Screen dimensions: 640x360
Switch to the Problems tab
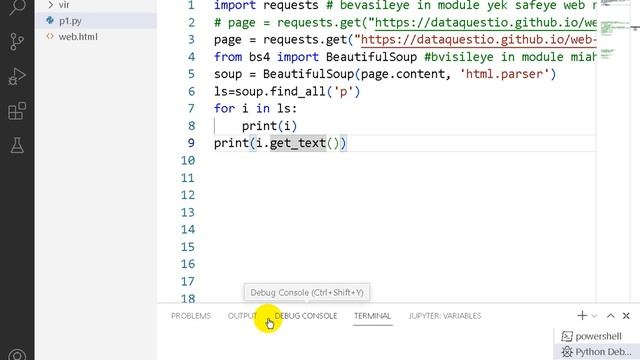coord(191,316)
